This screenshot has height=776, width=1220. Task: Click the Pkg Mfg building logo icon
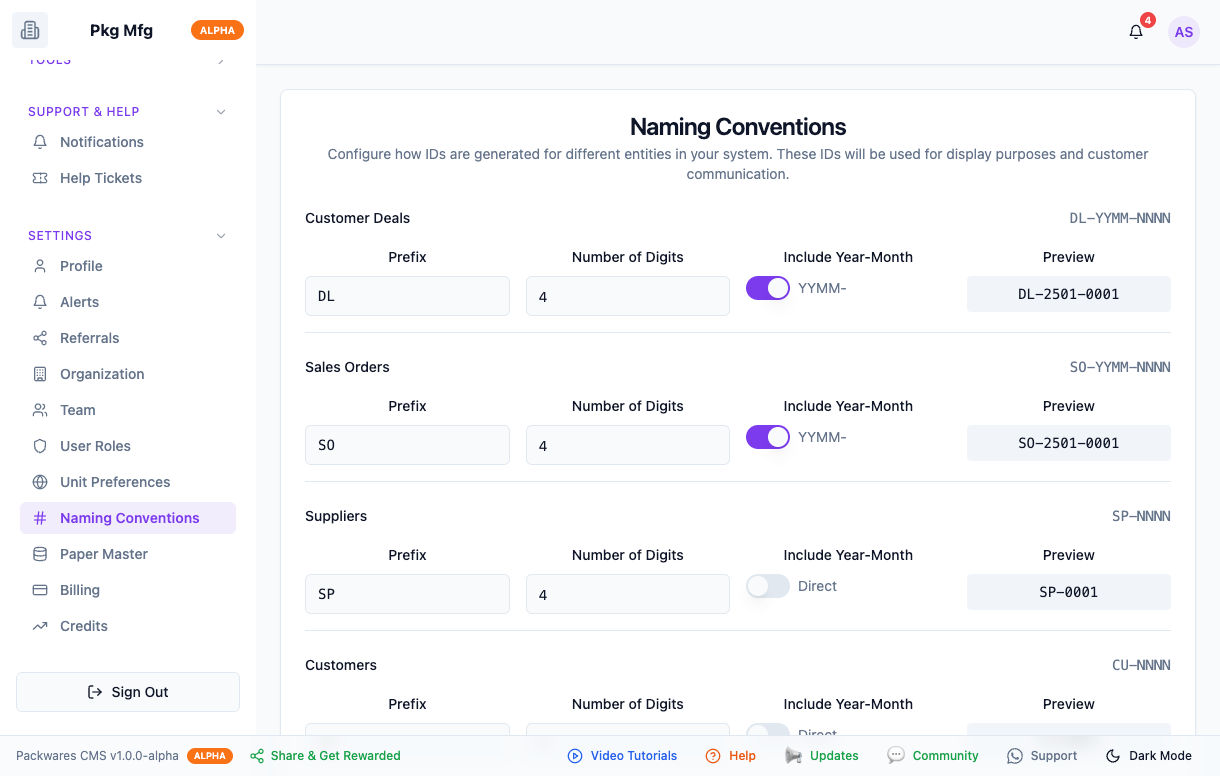(x=30, y=30)
